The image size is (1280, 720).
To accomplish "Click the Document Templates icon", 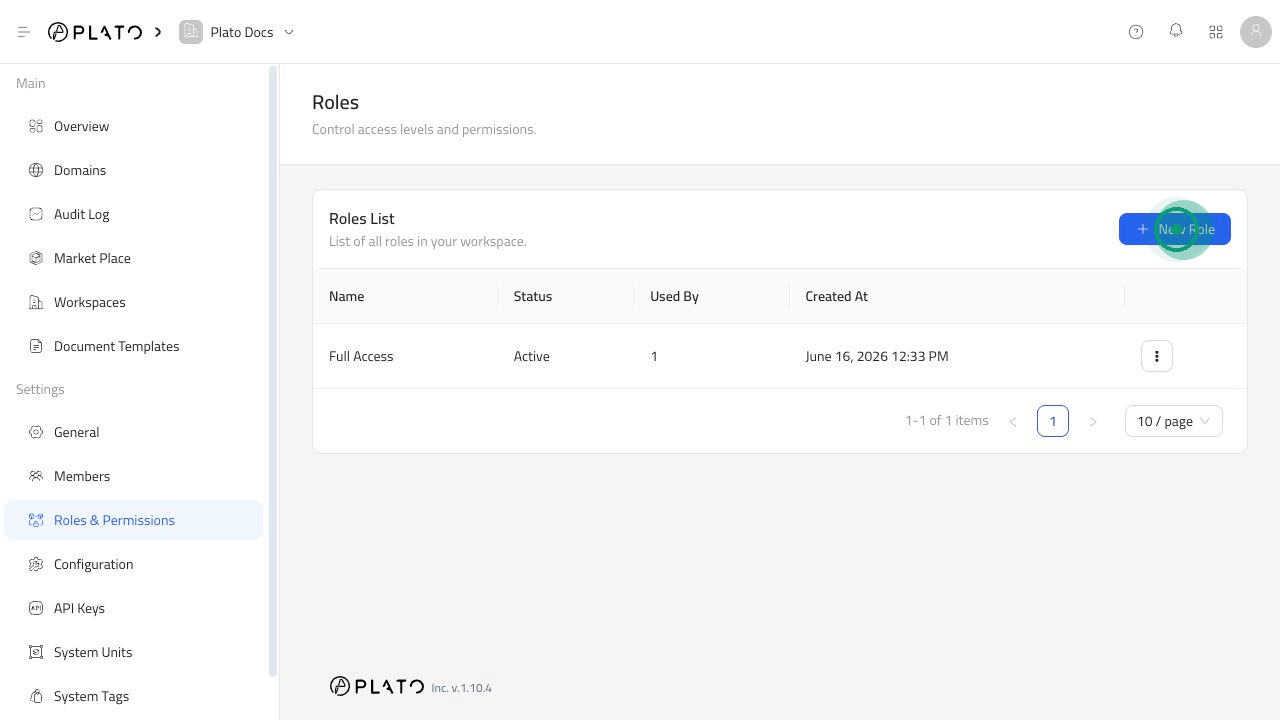I will (x=36, y=346).
